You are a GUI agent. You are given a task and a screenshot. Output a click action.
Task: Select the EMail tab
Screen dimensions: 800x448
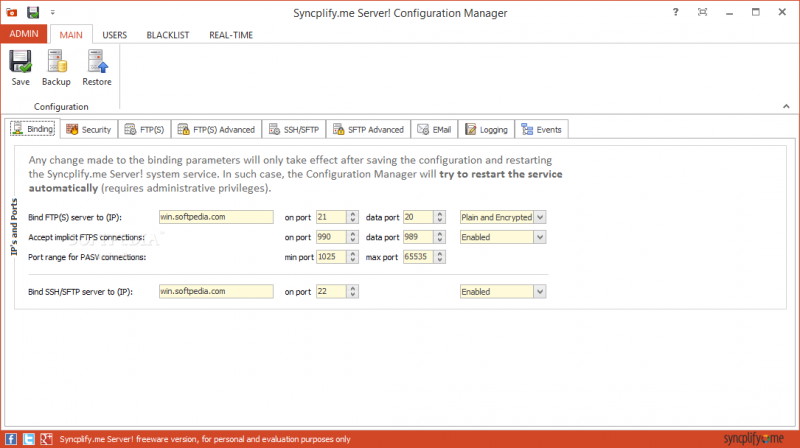tap(434, 130)
